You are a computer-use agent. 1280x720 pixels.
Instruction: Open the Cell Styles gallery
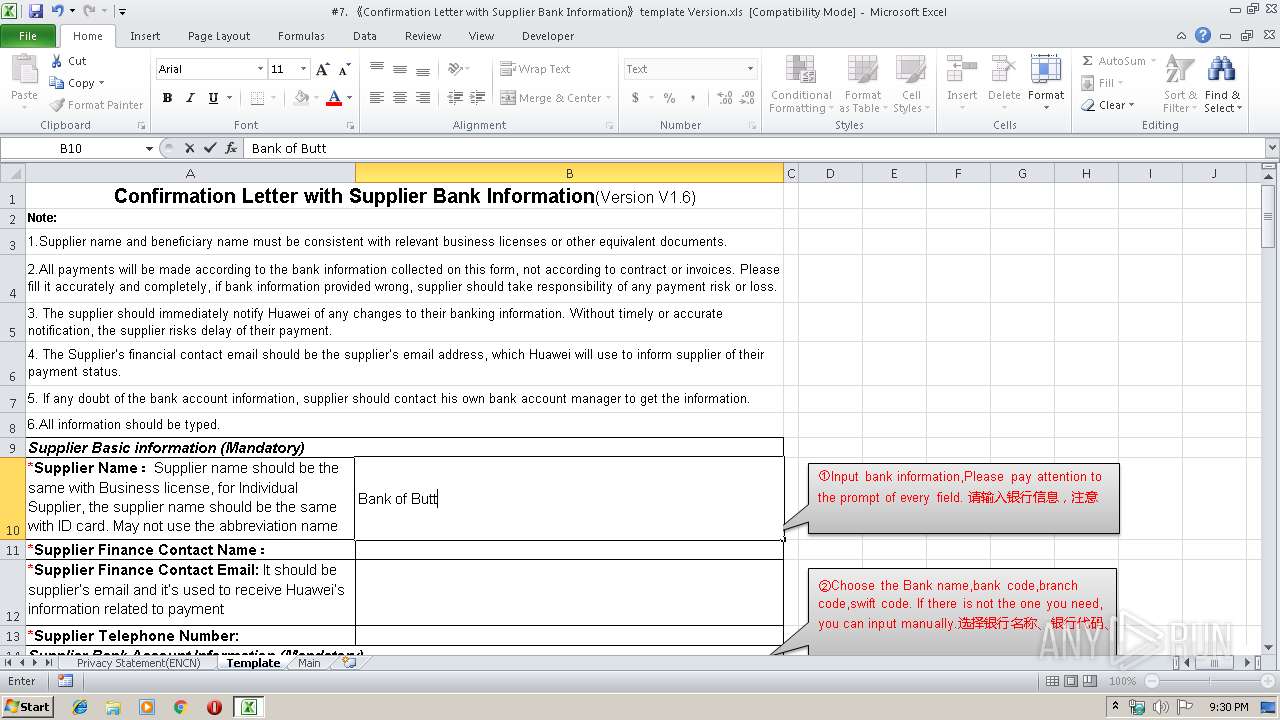tap(909, 83)
